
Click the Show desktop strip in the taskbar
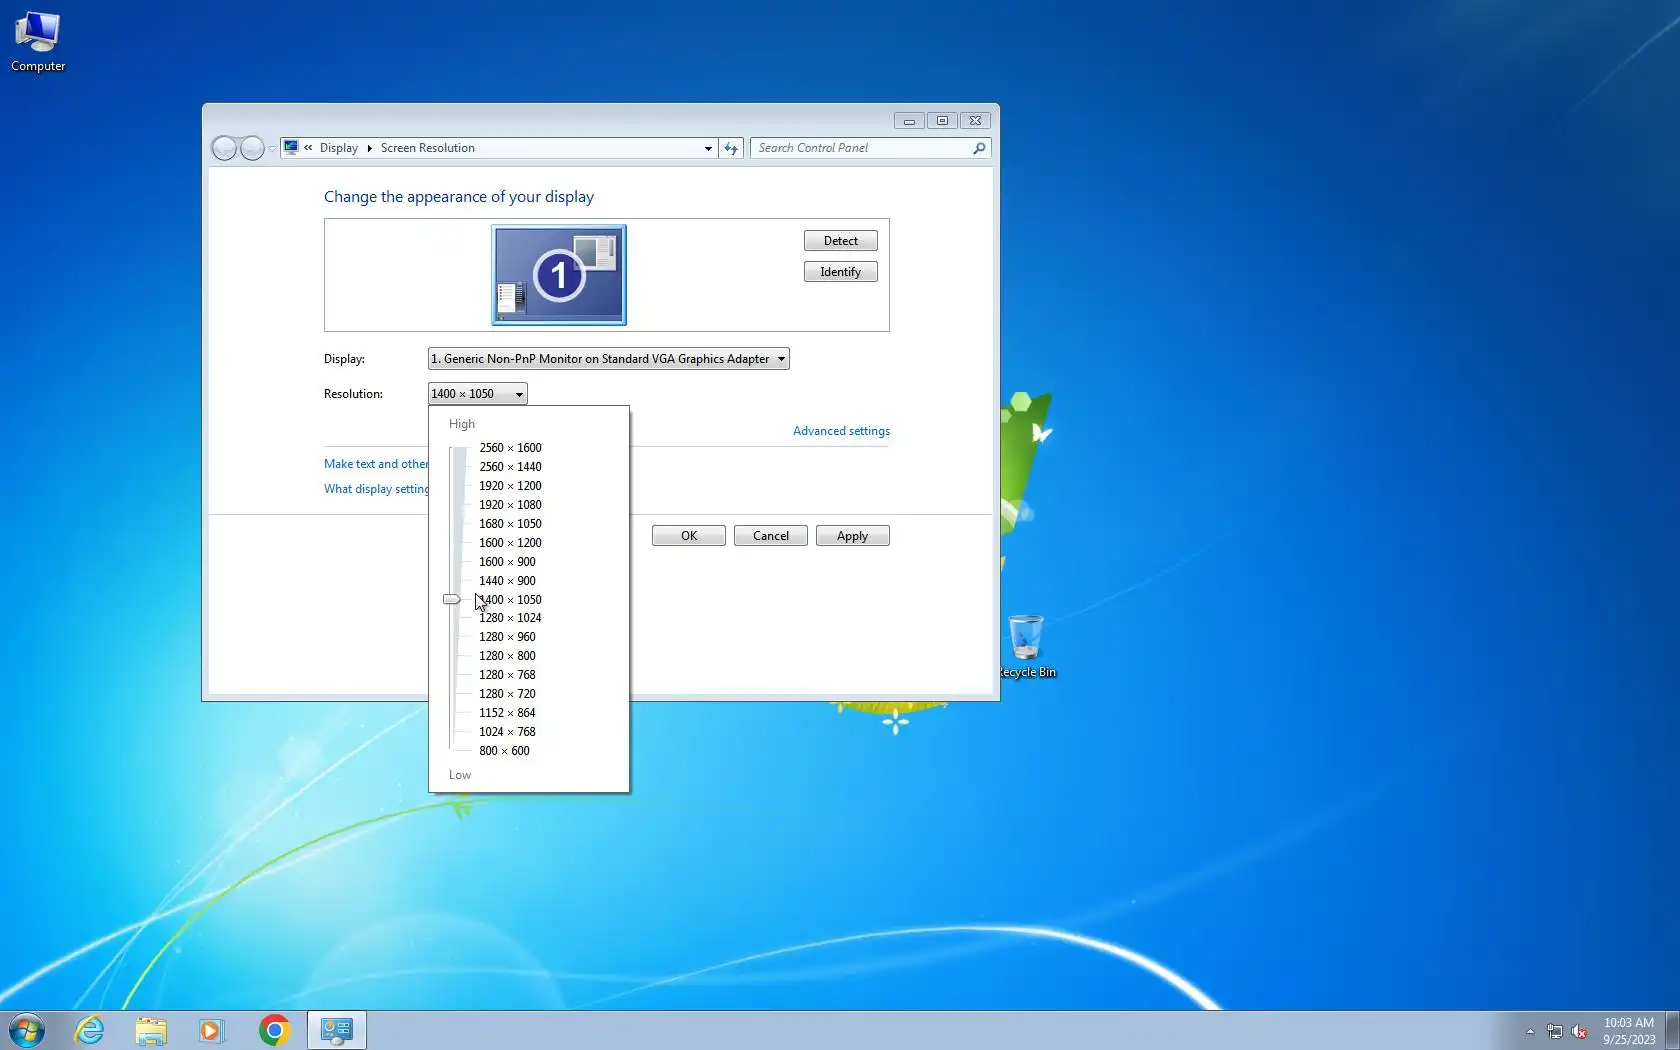click(1672, 1030)
